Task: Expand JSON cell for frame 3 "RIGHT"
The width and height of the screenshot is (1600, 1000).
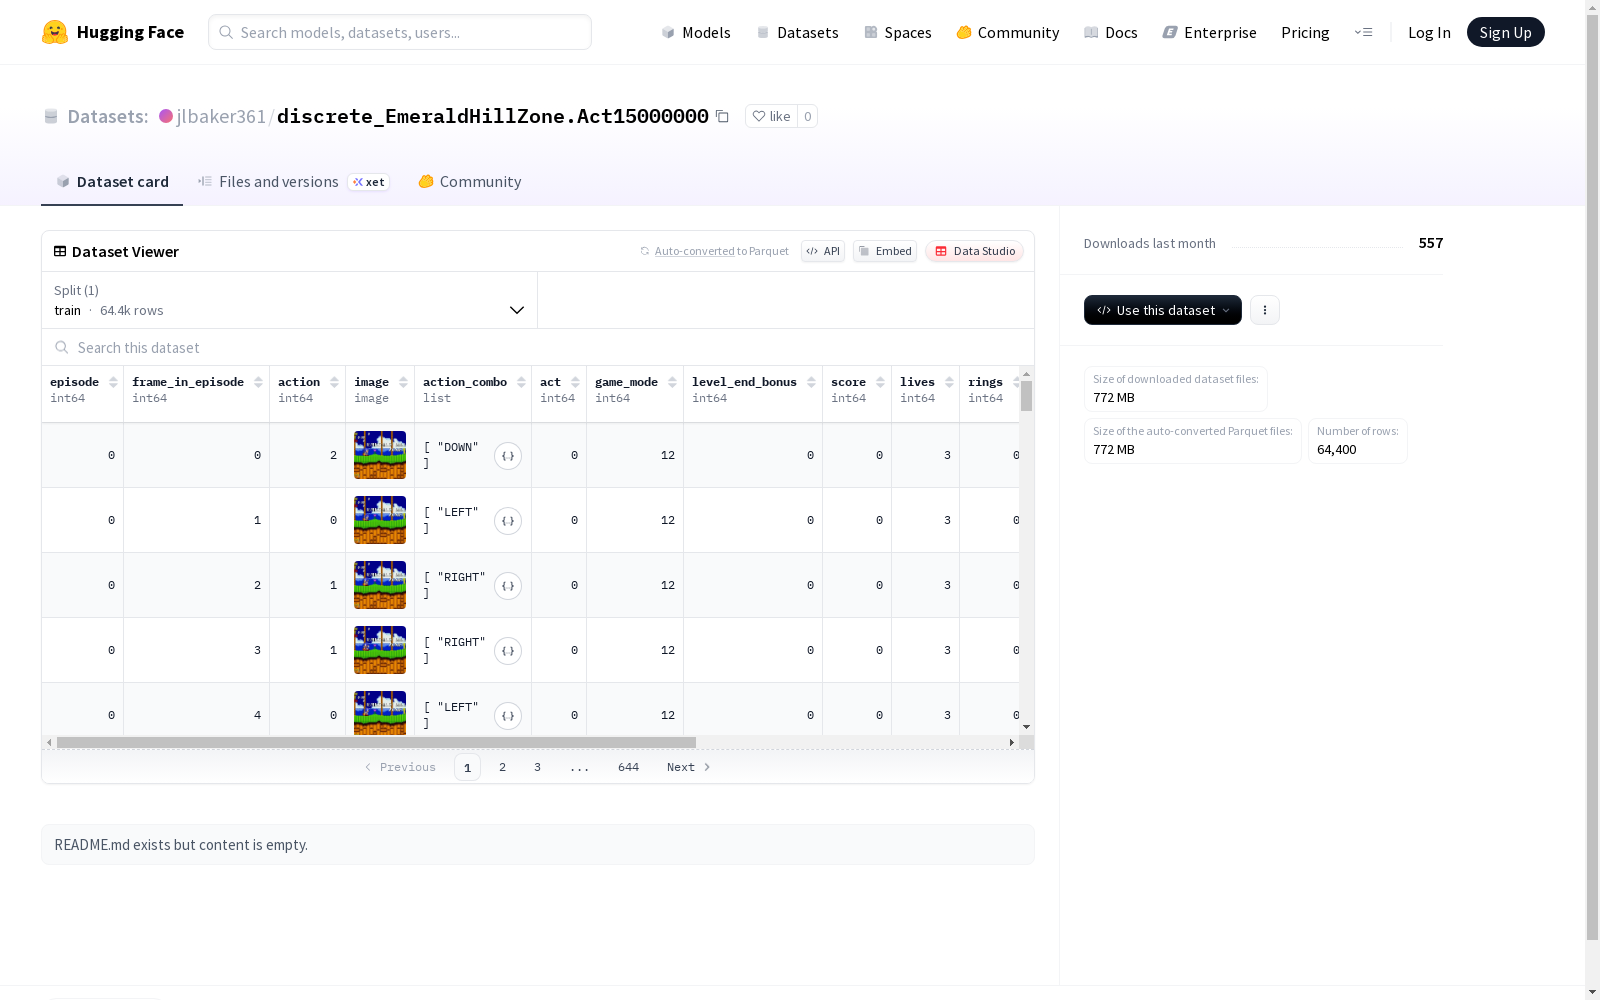Action: [x=508, y=651]
